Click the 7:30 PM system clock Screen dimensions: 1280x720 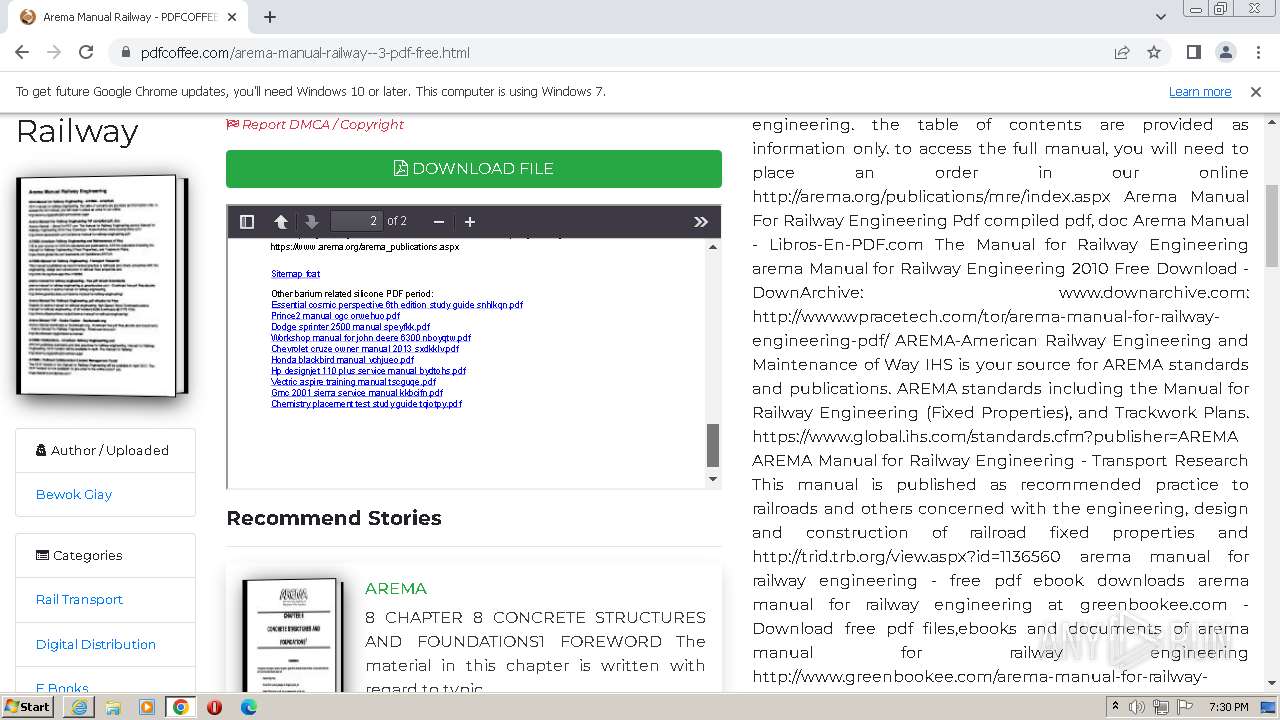point(1228,707)
